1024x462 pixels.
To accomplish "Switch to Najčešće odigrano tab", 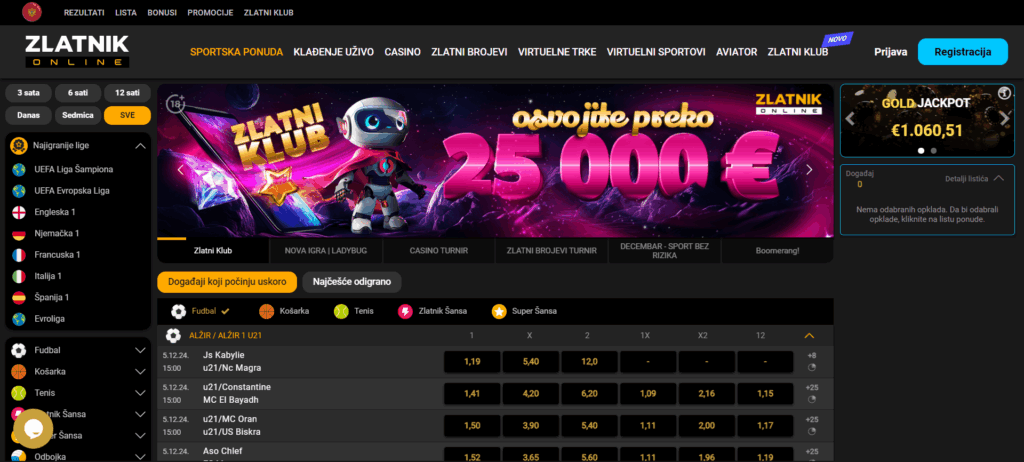I will pyautogui.click(x=352, y=282).
